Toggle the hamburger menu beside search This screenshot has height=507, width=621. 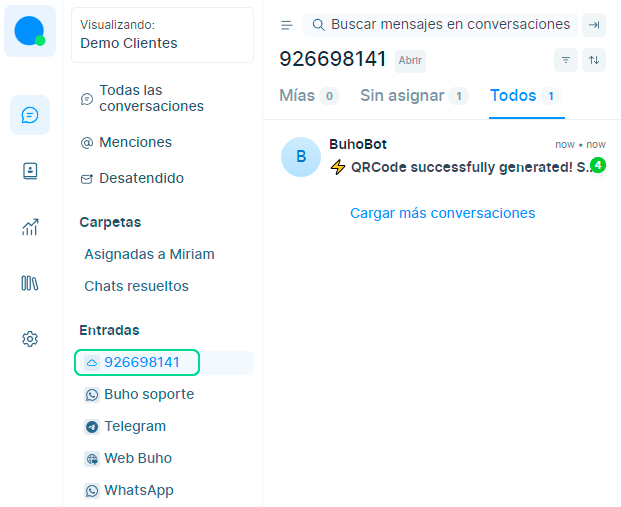(287, 25)
